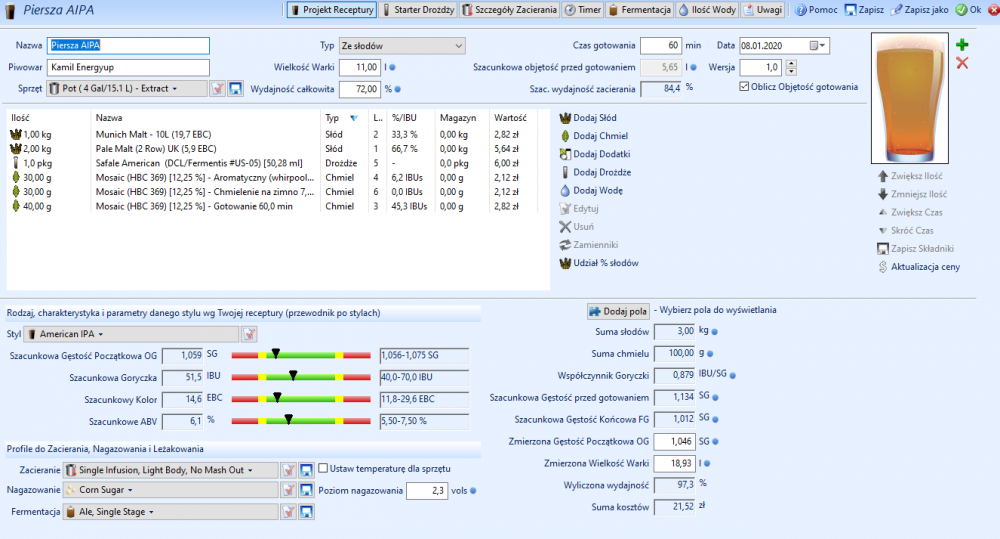Viewport: 1000px width, 539px height.
Task: Click the Dodaj Wodę water drop icon
Action: click(x=565, y=190)
